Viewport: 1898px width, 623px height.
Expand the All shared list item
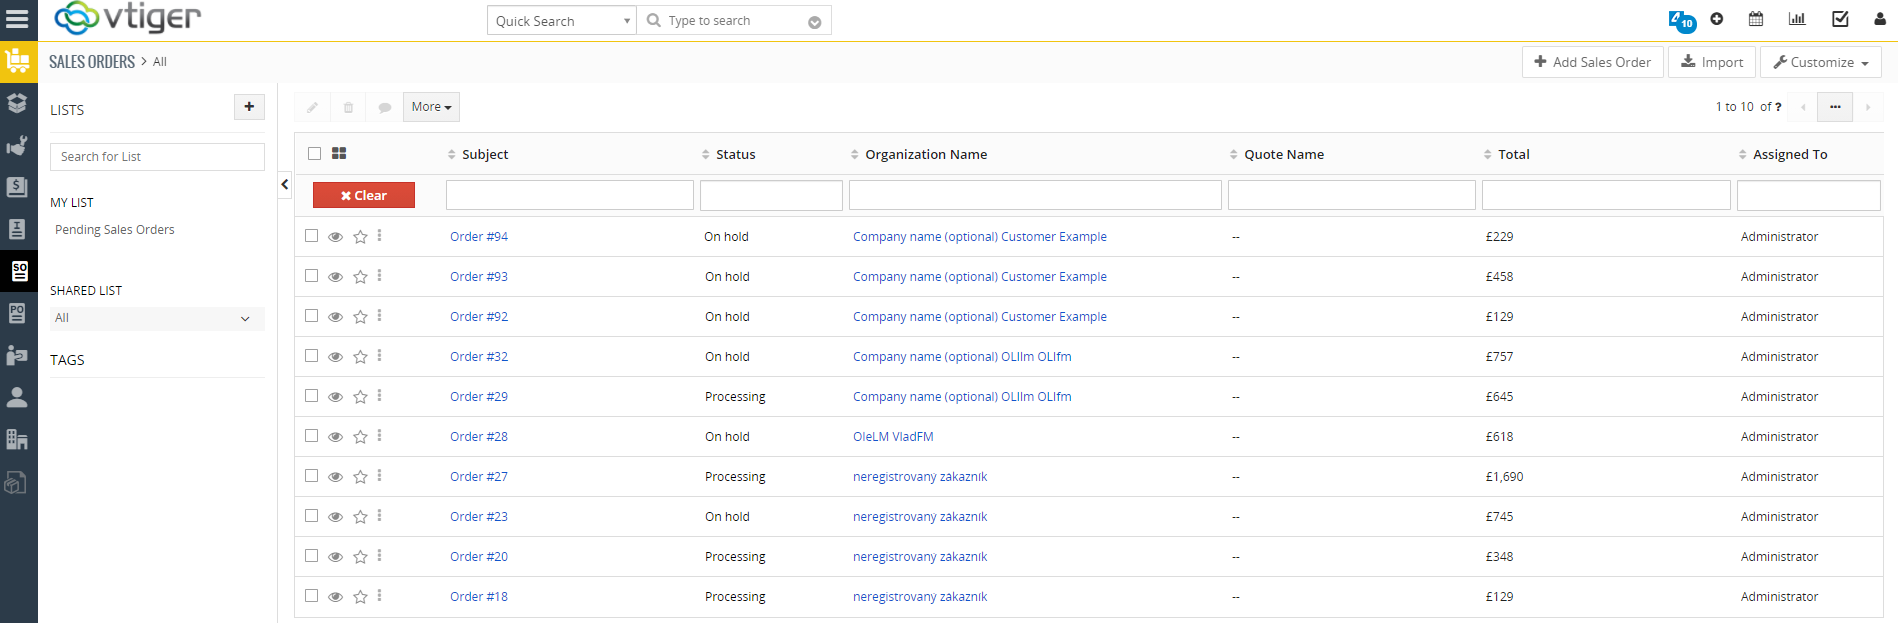point(156,318)
